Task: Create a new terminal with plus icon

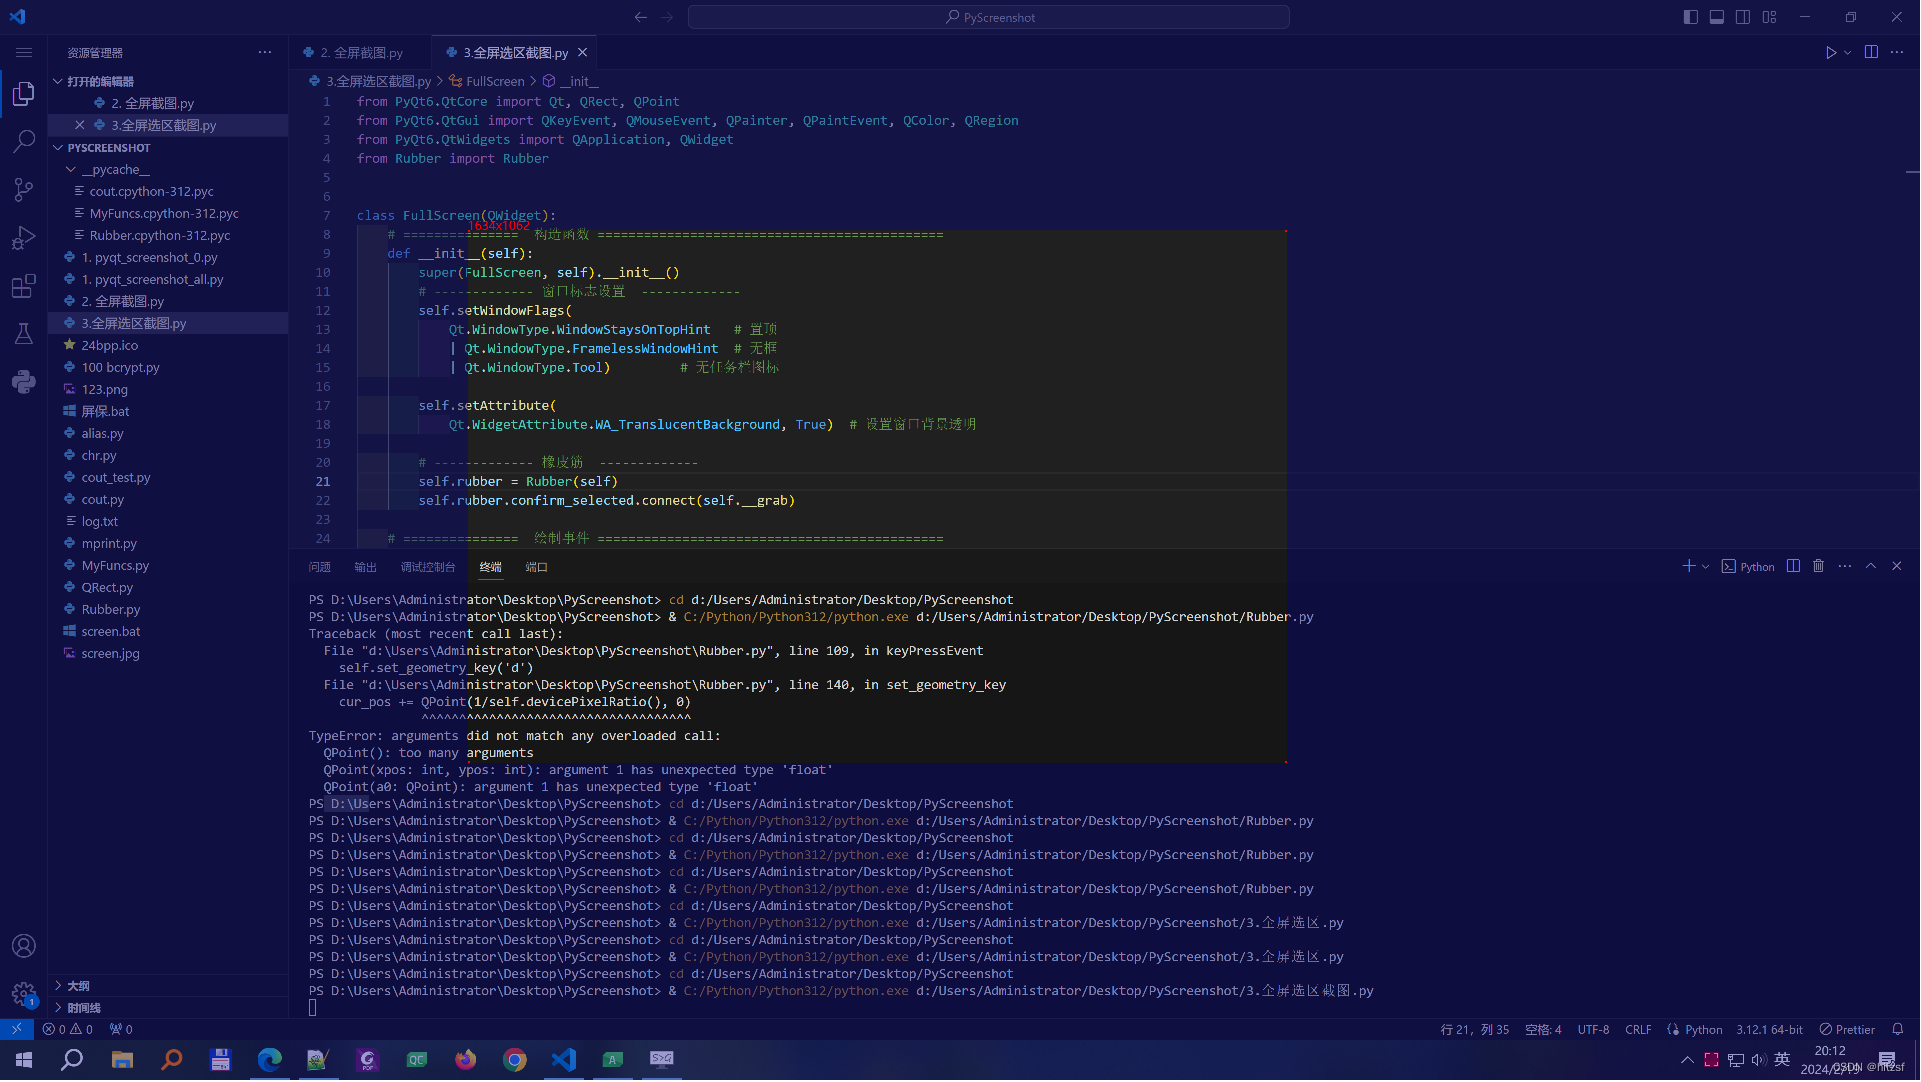Action: coord(1689,567)
